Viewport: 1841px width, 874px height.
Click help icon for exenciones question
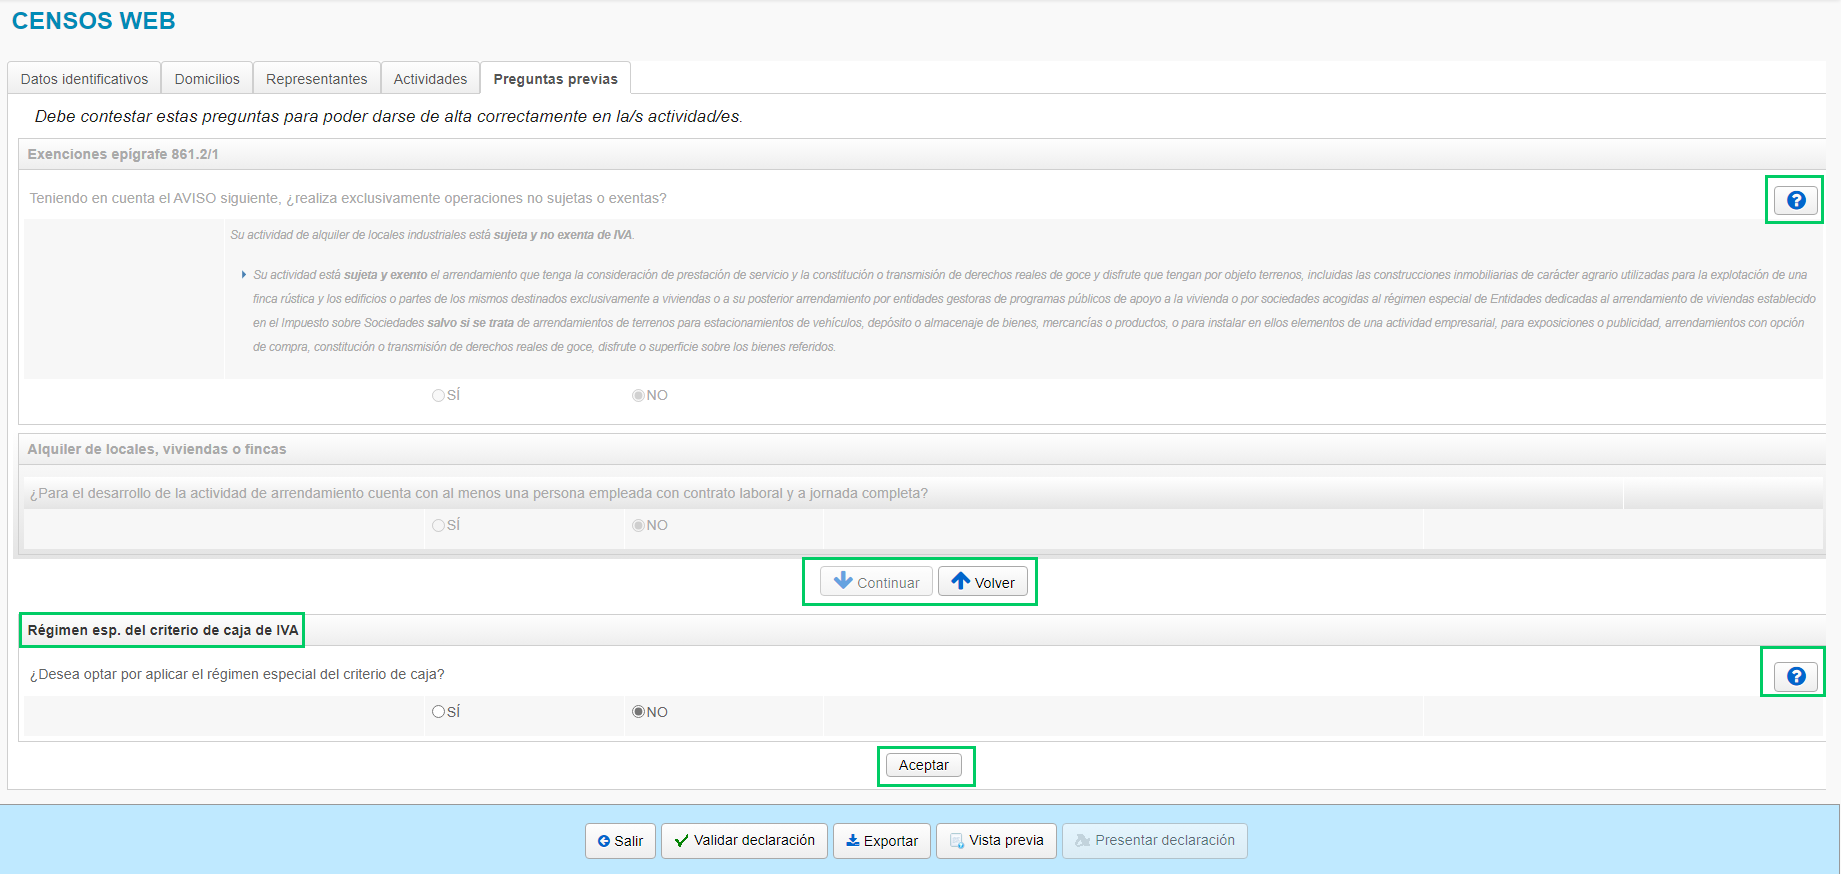coord(1795,200)
